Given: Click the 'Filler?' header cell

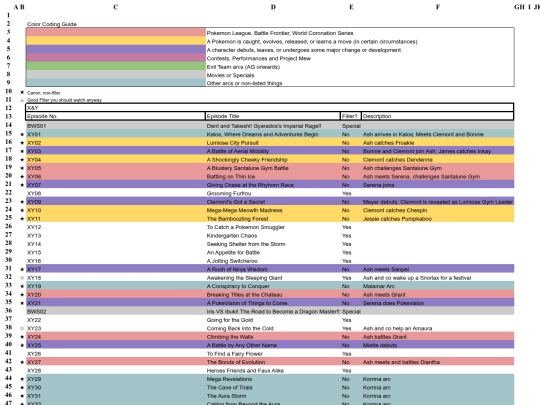Looking at the screenshot, I should pyautogui.click(x=351, y=116).
